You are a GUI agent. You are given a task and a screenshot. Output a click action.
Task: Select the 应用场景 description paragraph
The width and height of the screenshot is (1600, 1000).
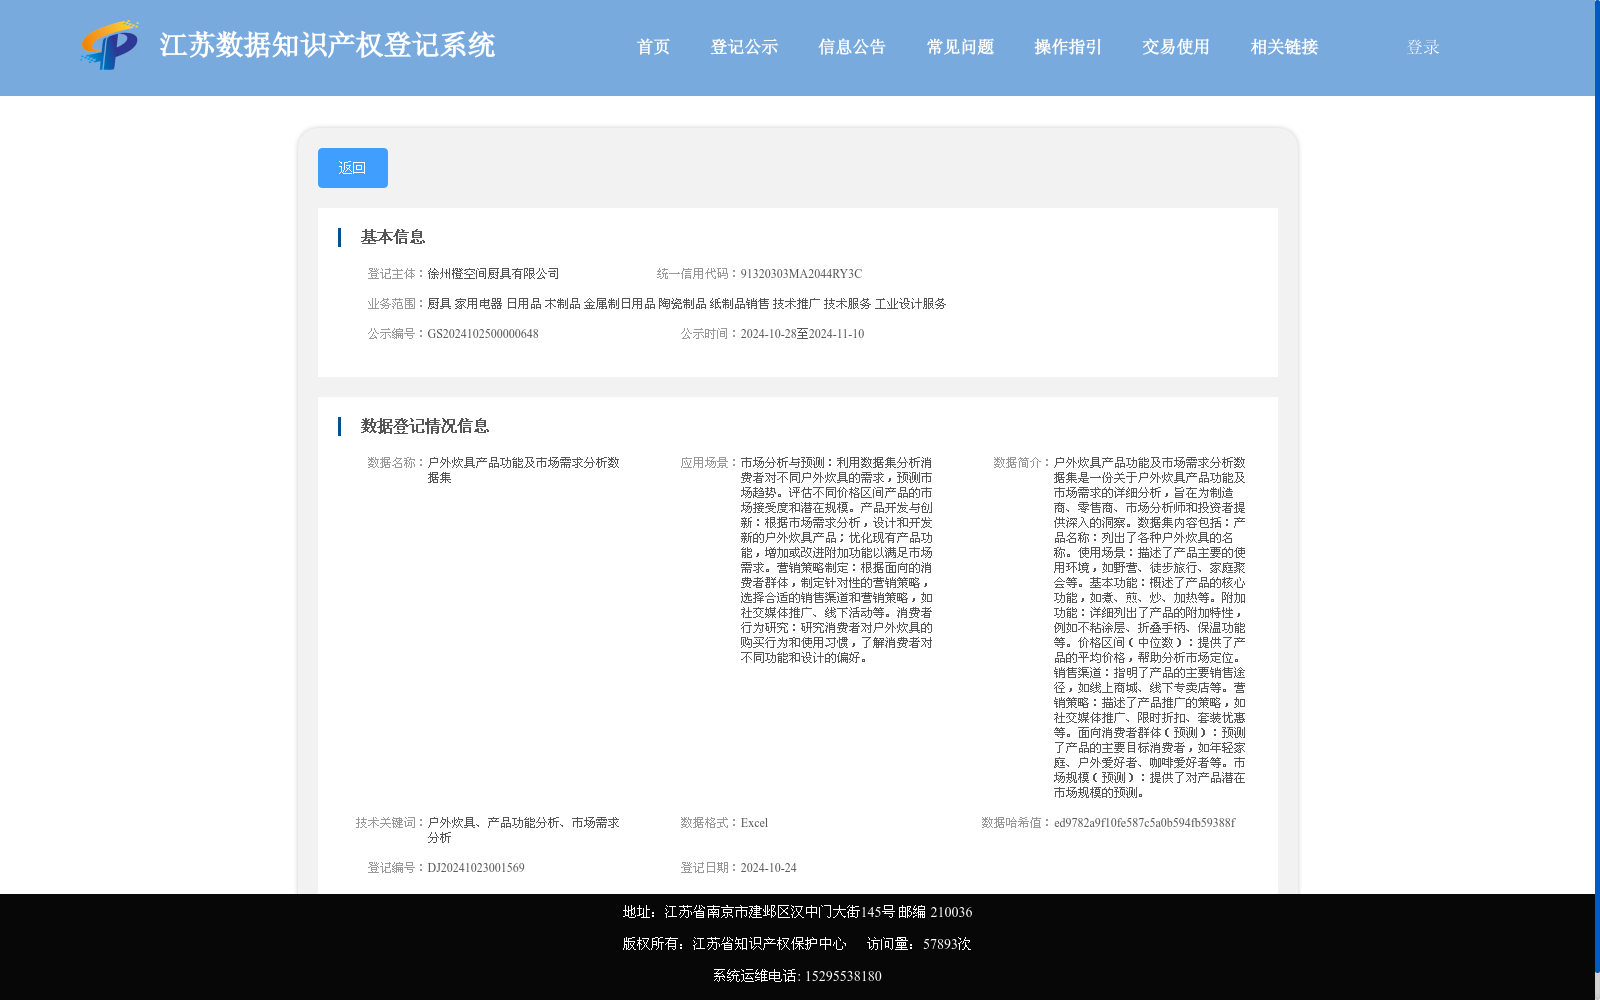click(x=837, y=560)
